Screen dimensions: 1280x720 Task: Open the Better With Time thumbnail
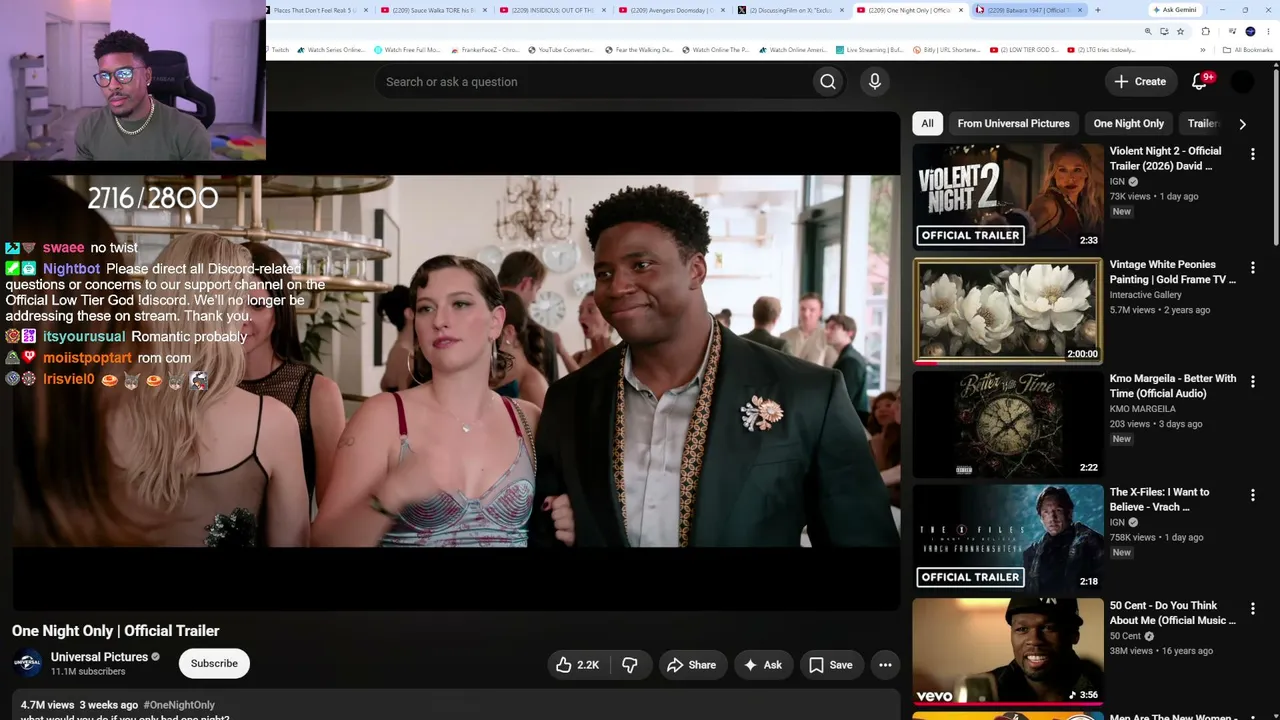[x=1008, y=424]
